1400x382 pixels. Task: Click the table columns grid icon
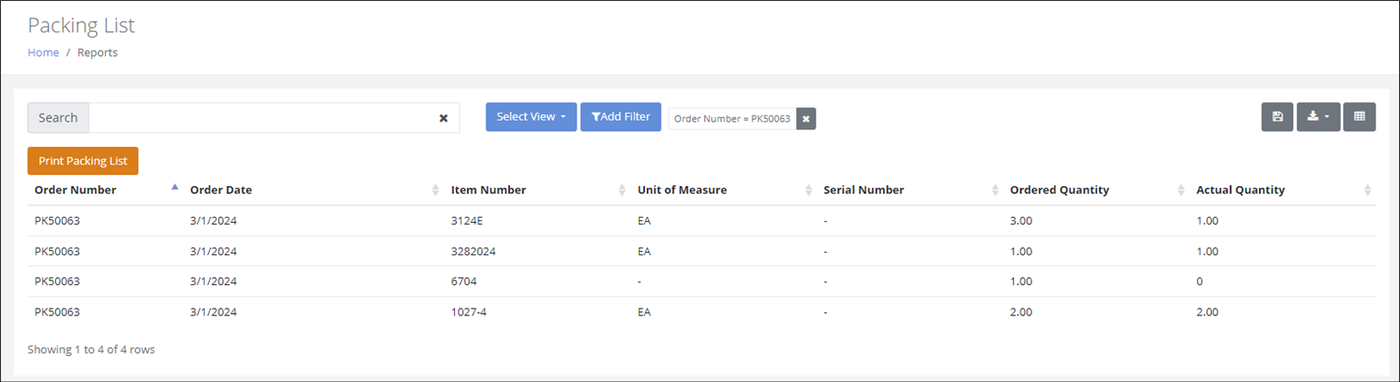pyautogui.click(x=1359, y=117)
